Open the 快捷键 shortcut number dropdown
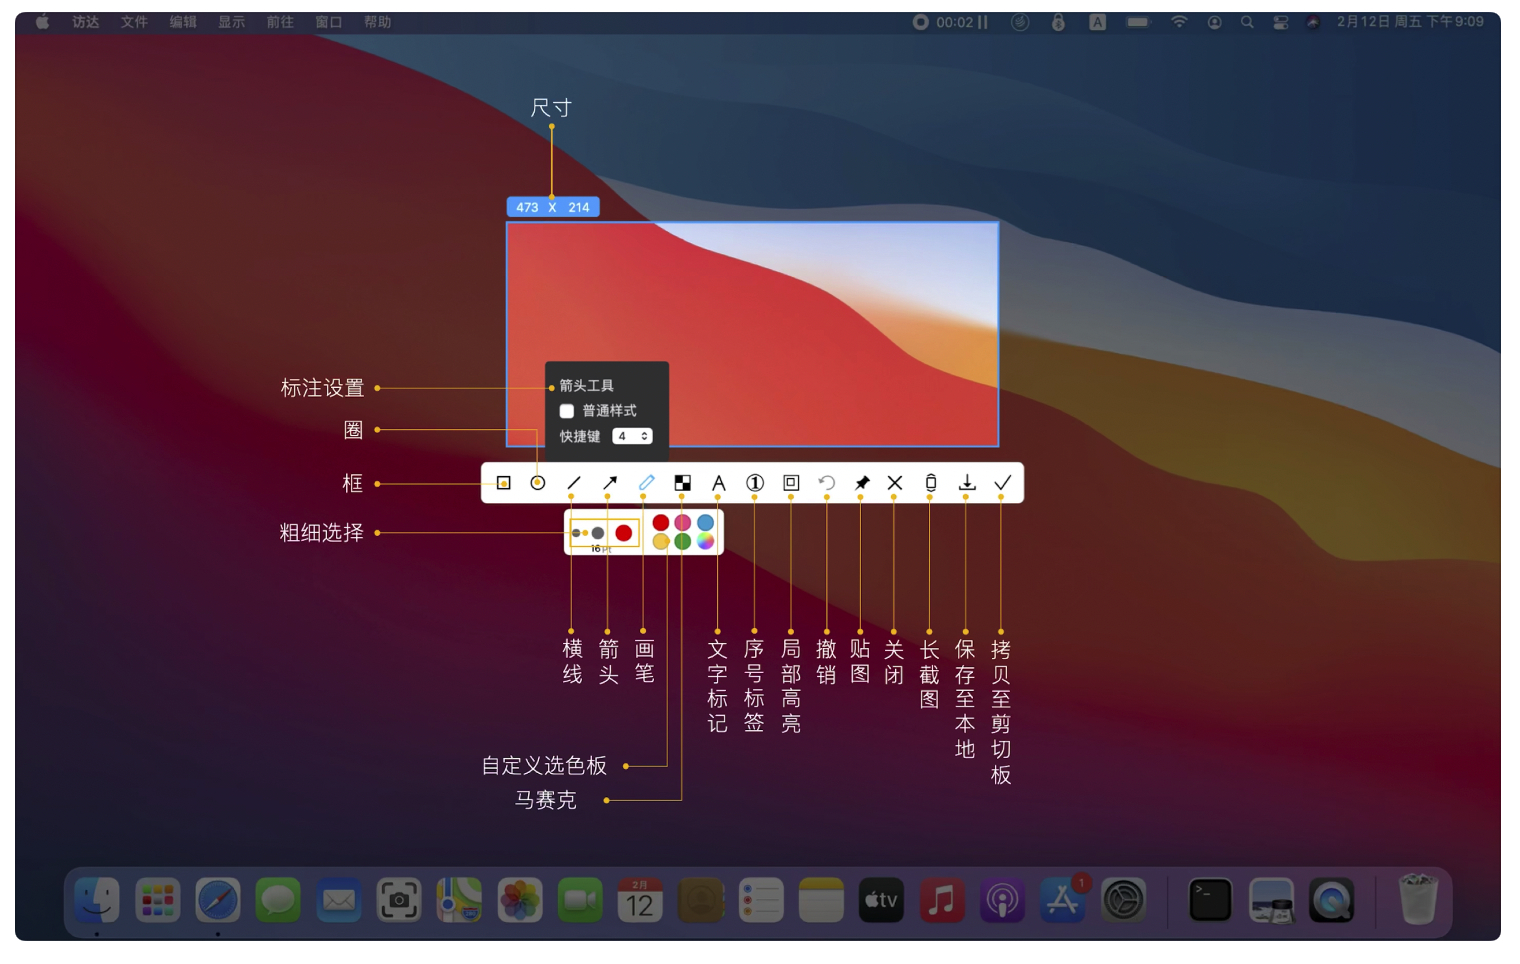The image size is (1520, 964). (632, 436)
